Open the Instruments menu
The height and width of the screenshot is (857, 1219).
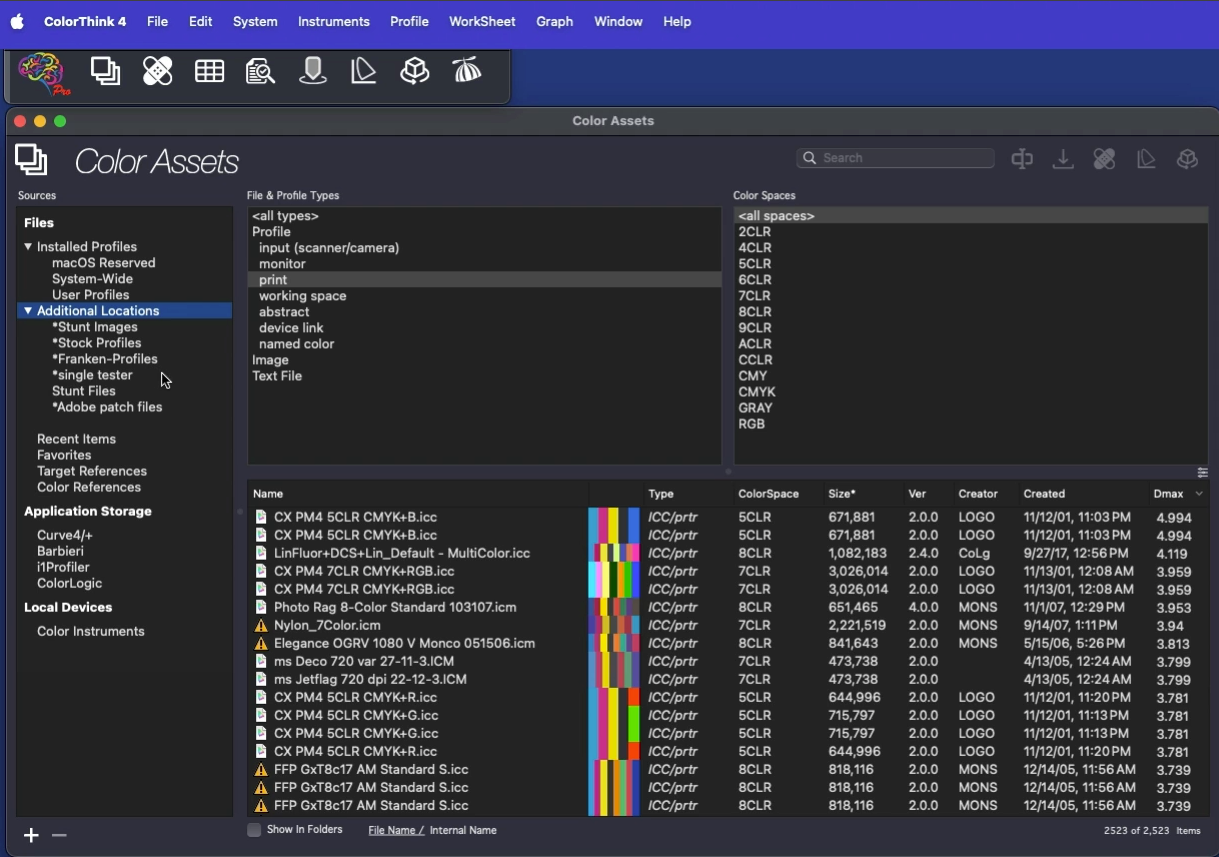pyautogui.click(x=333, y=21)
